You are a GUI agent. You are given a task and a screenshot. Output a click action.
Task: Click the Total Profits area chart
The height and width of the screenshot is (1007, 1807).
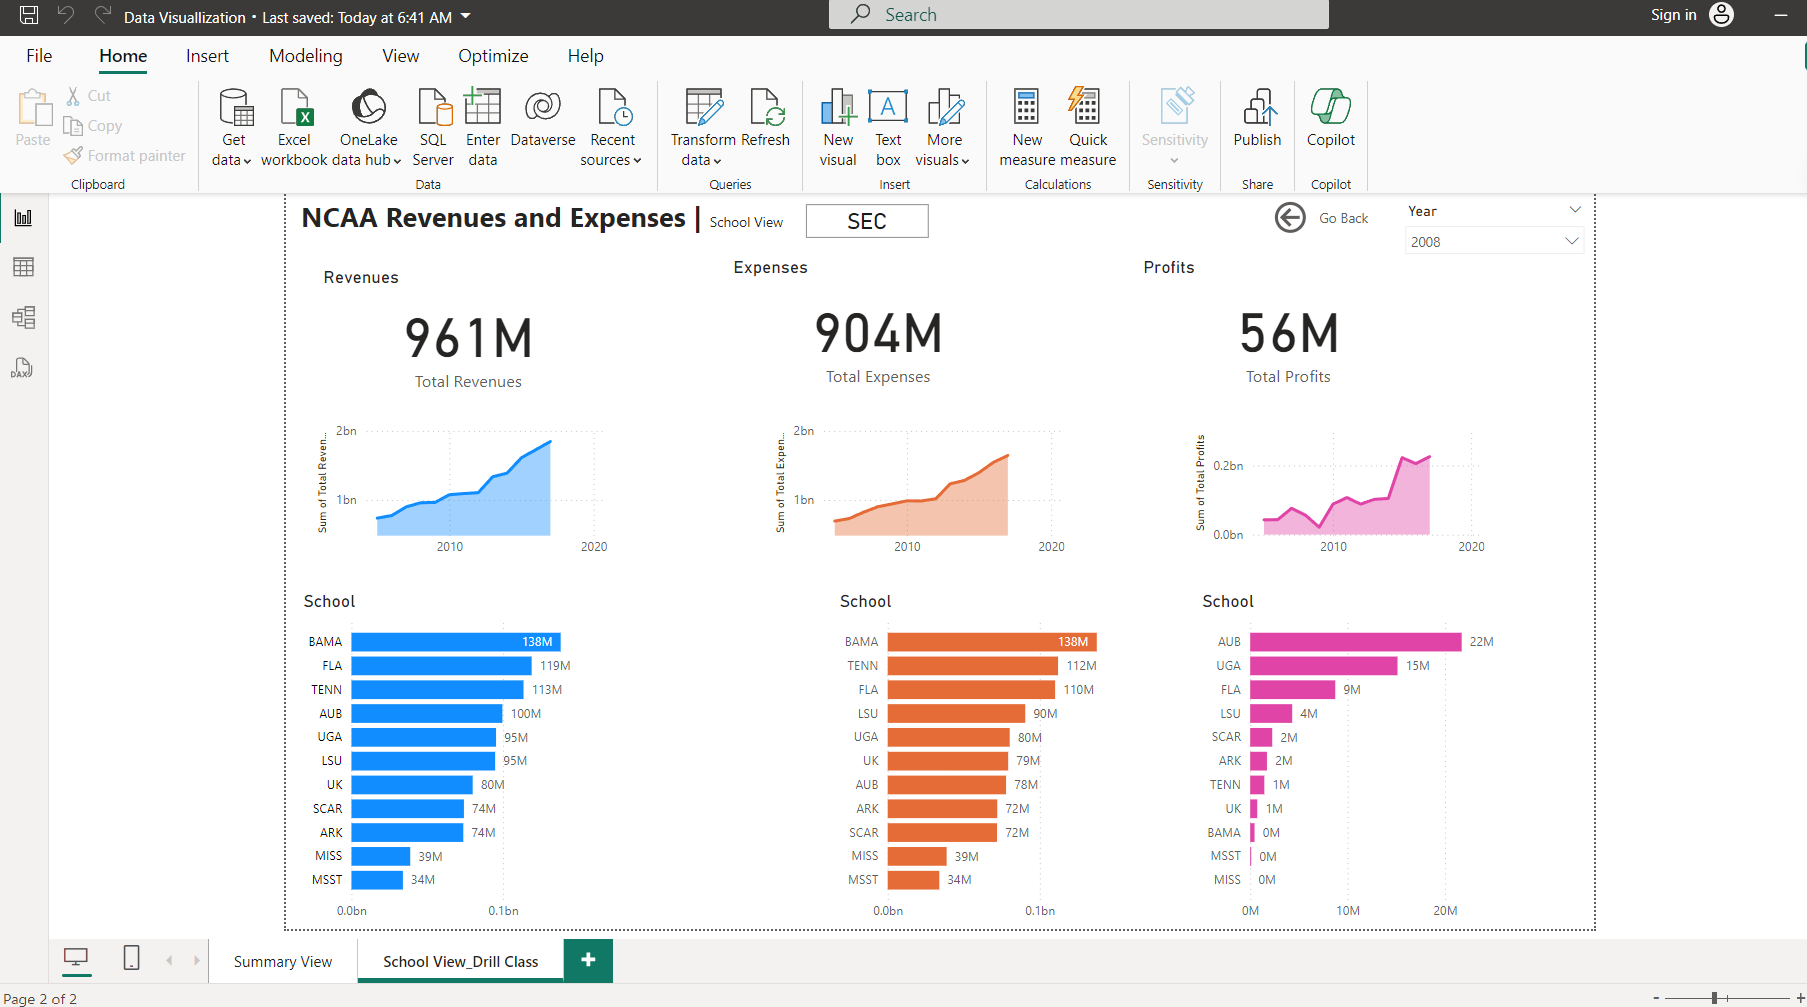tap(1340, 493)
